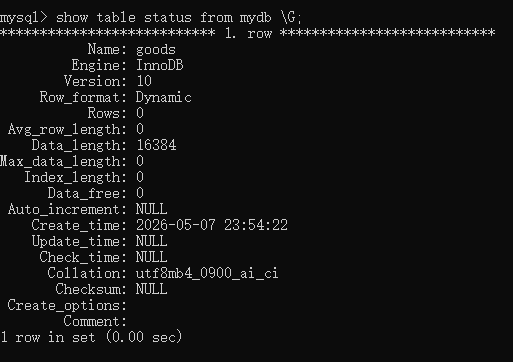Click the Update_time NULL value
Screen dimensions: 513x362
click(x=152, y=241)
